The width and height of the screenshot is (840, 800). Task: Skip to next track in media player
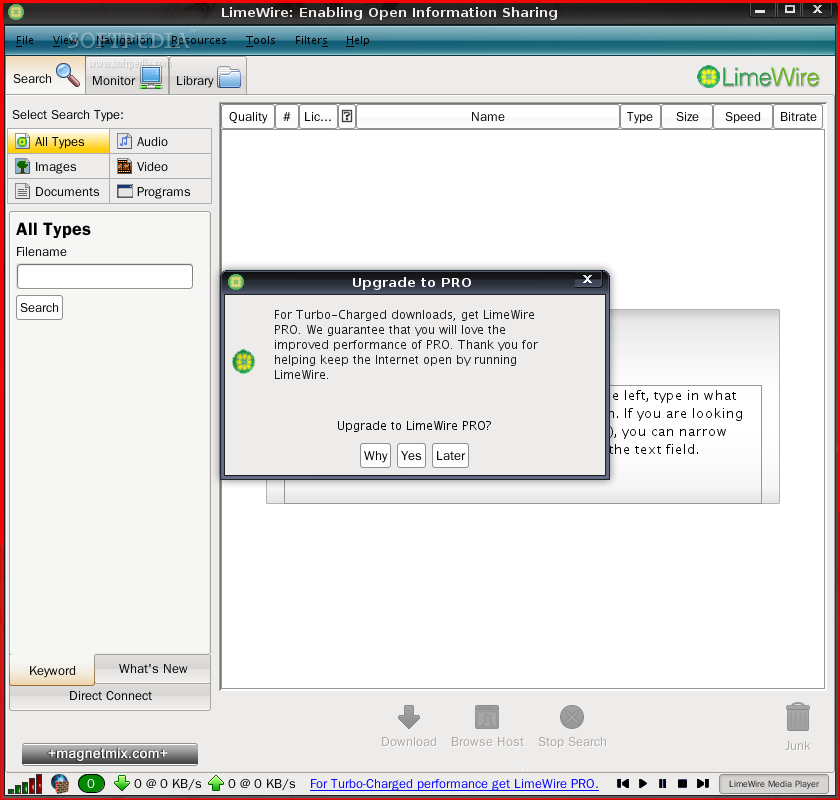(703, 783)
